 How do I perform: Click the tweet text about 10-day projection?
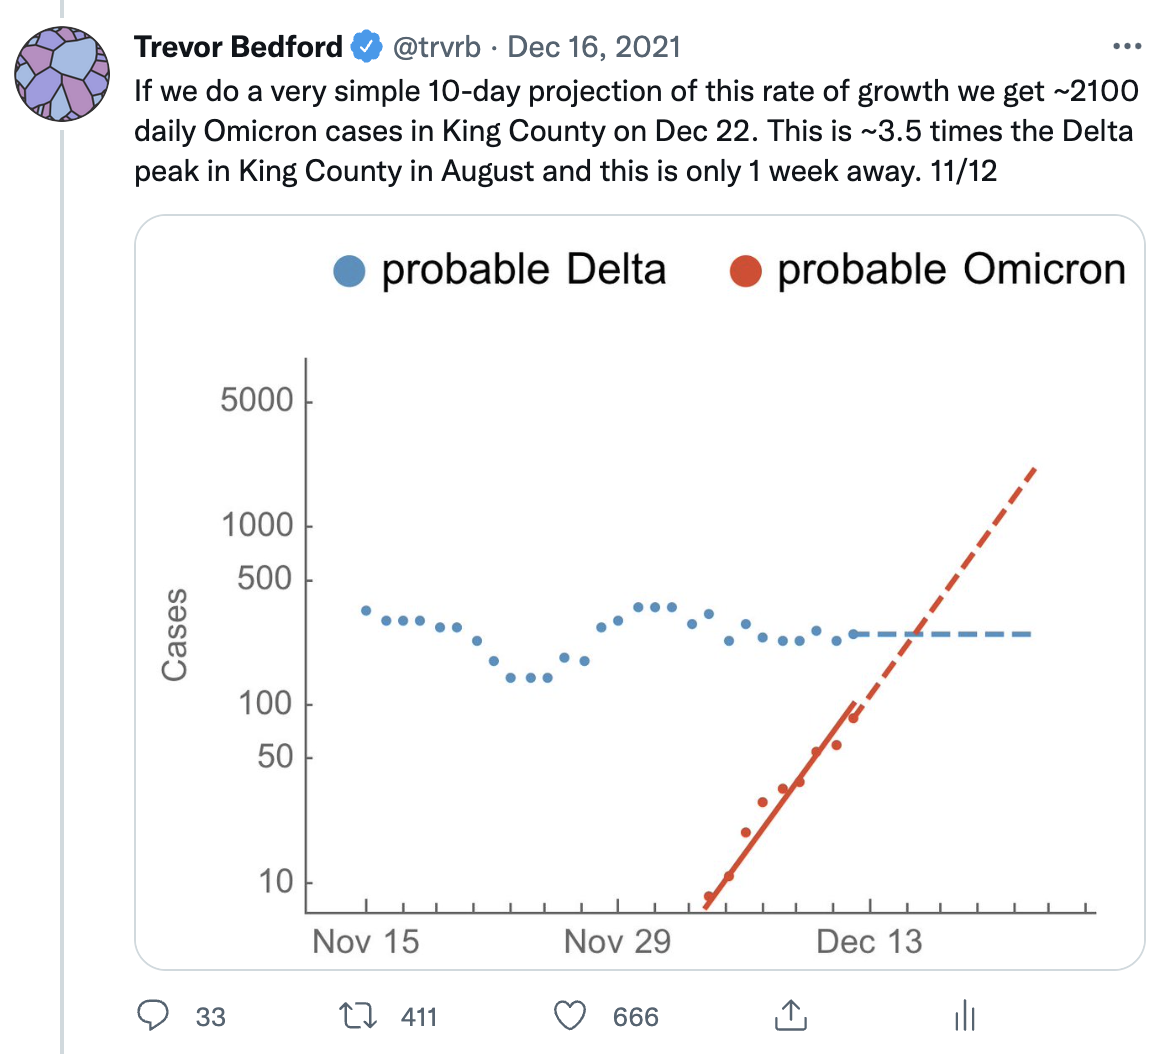coord(636,131)
